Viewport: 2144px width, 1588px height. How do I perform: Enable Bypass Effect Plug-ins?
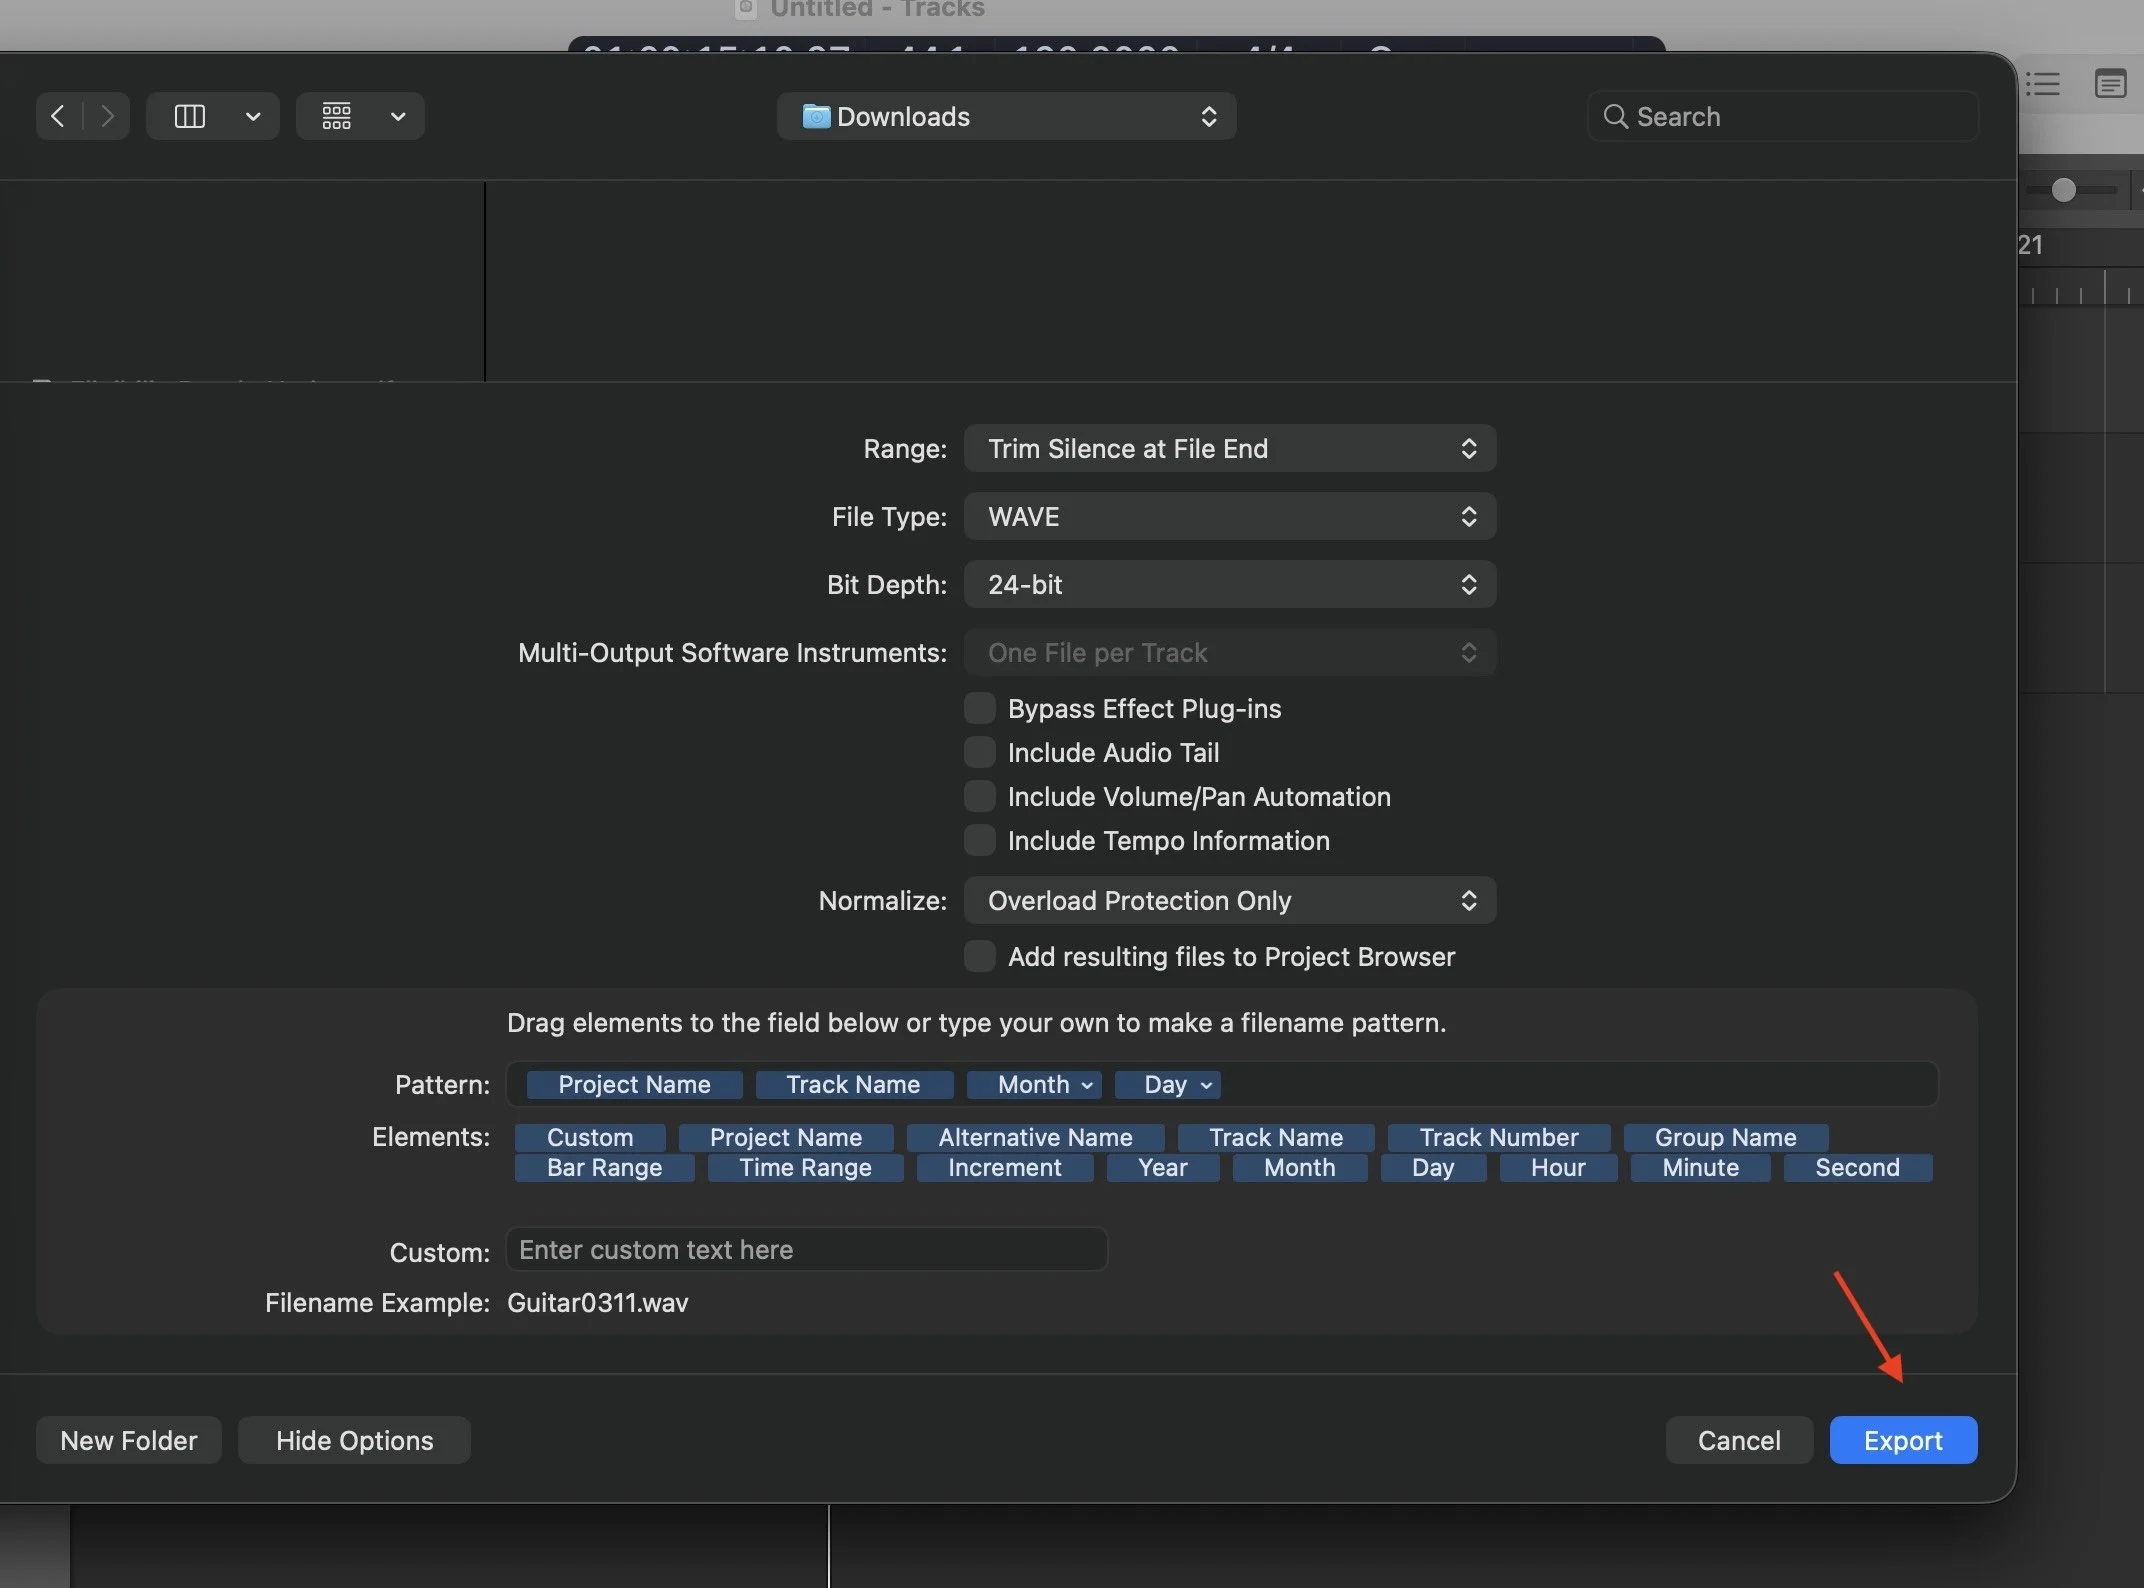[979, 708]
